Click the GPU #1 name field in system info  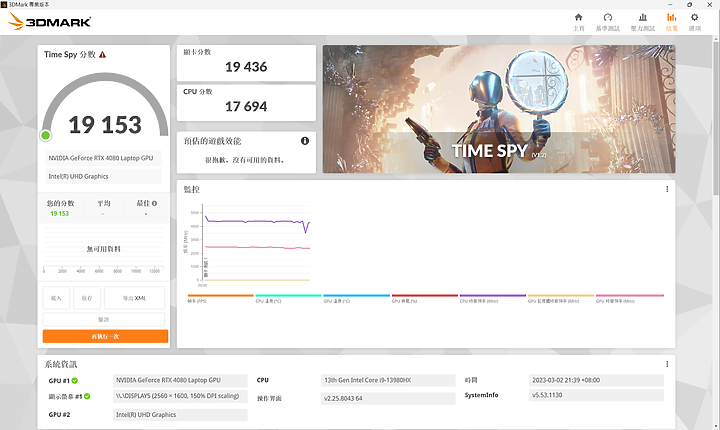coord(180,380)
